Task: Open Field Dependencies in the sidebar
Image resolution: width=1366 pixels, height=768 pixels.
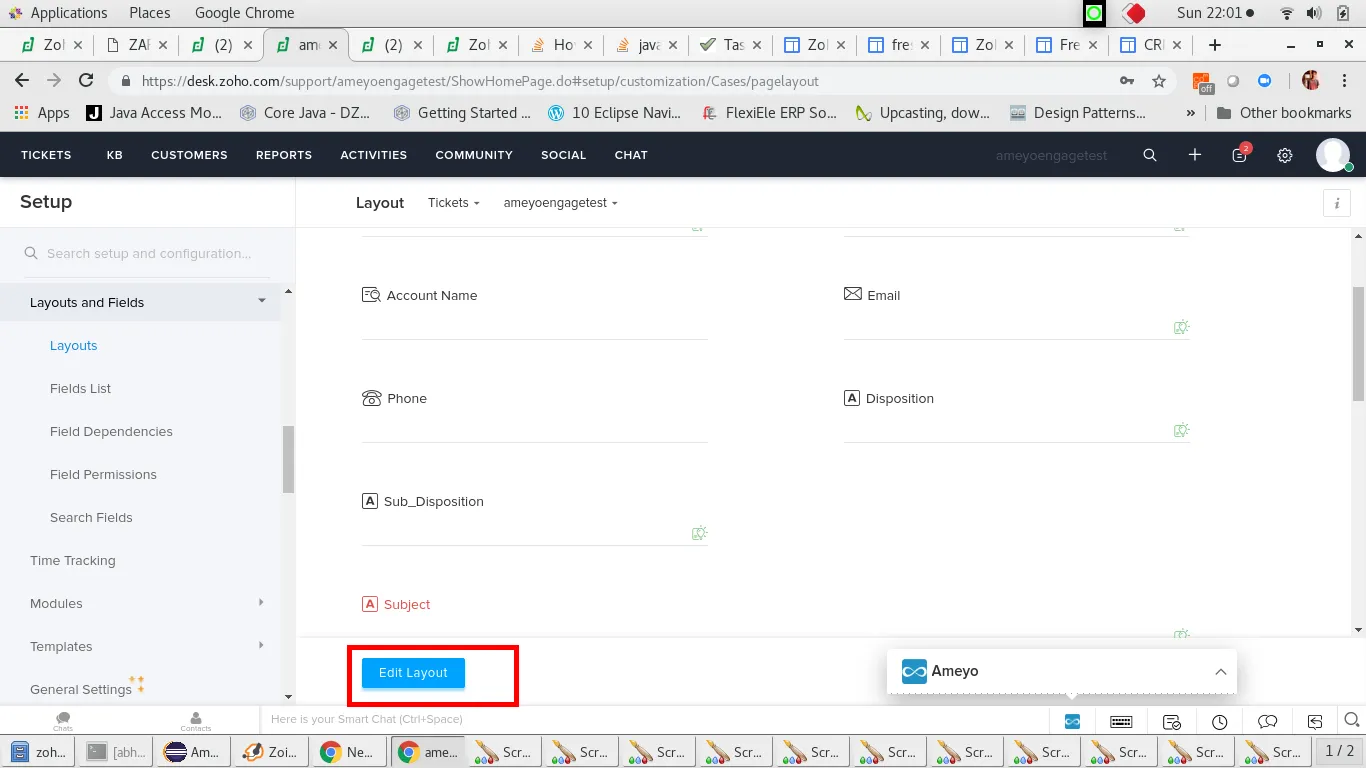Action: tap(111, 431)
